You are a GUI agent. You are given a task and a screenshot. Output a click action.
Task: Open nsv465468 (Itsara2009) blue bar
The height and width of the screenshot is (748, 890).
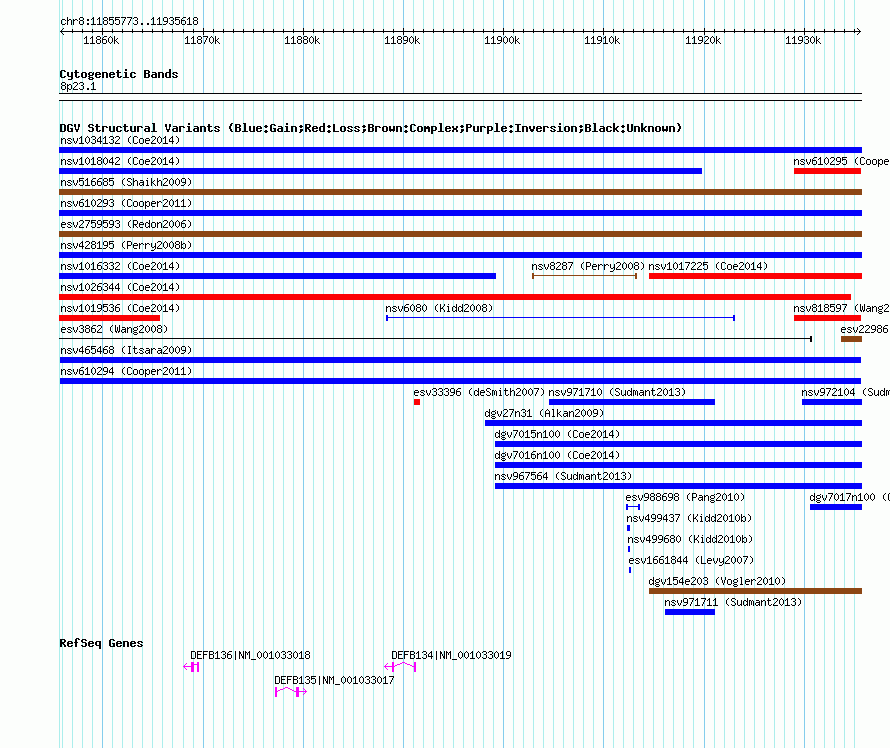click(x=460, y=360)
